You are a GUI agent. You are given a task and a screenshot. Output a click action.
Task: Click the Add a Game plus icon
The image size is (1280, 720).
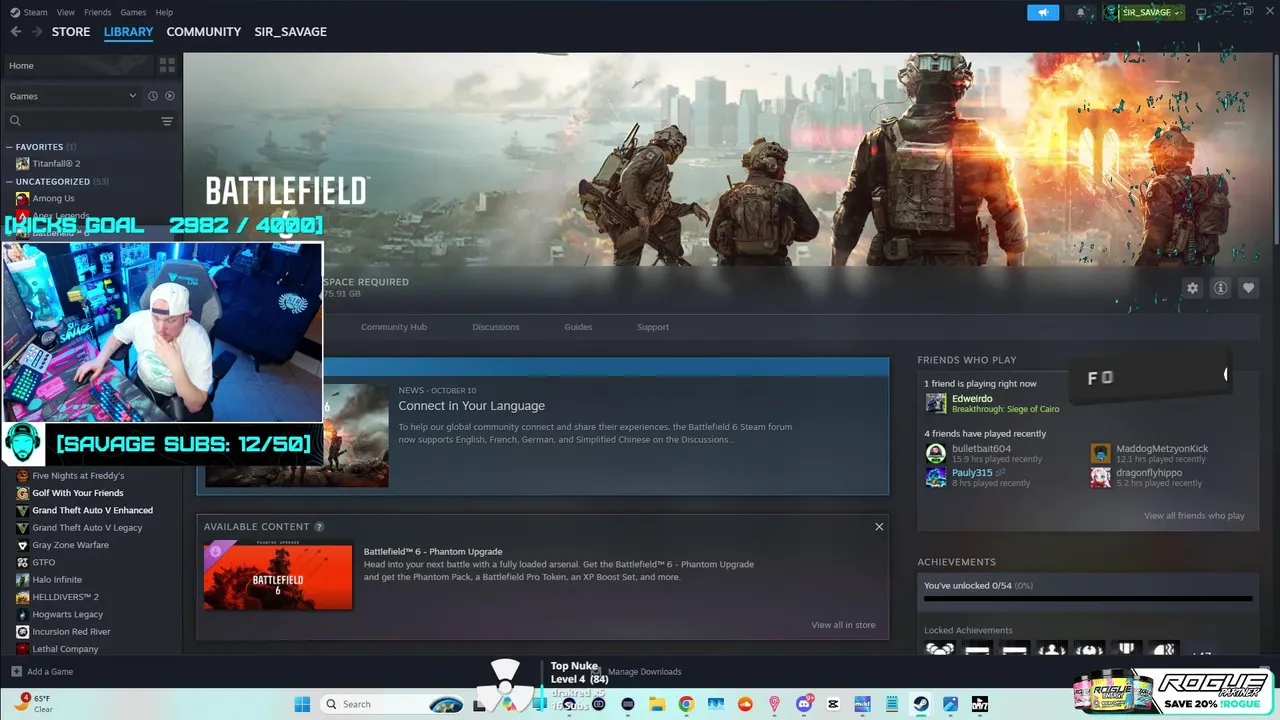pos(16,672)
